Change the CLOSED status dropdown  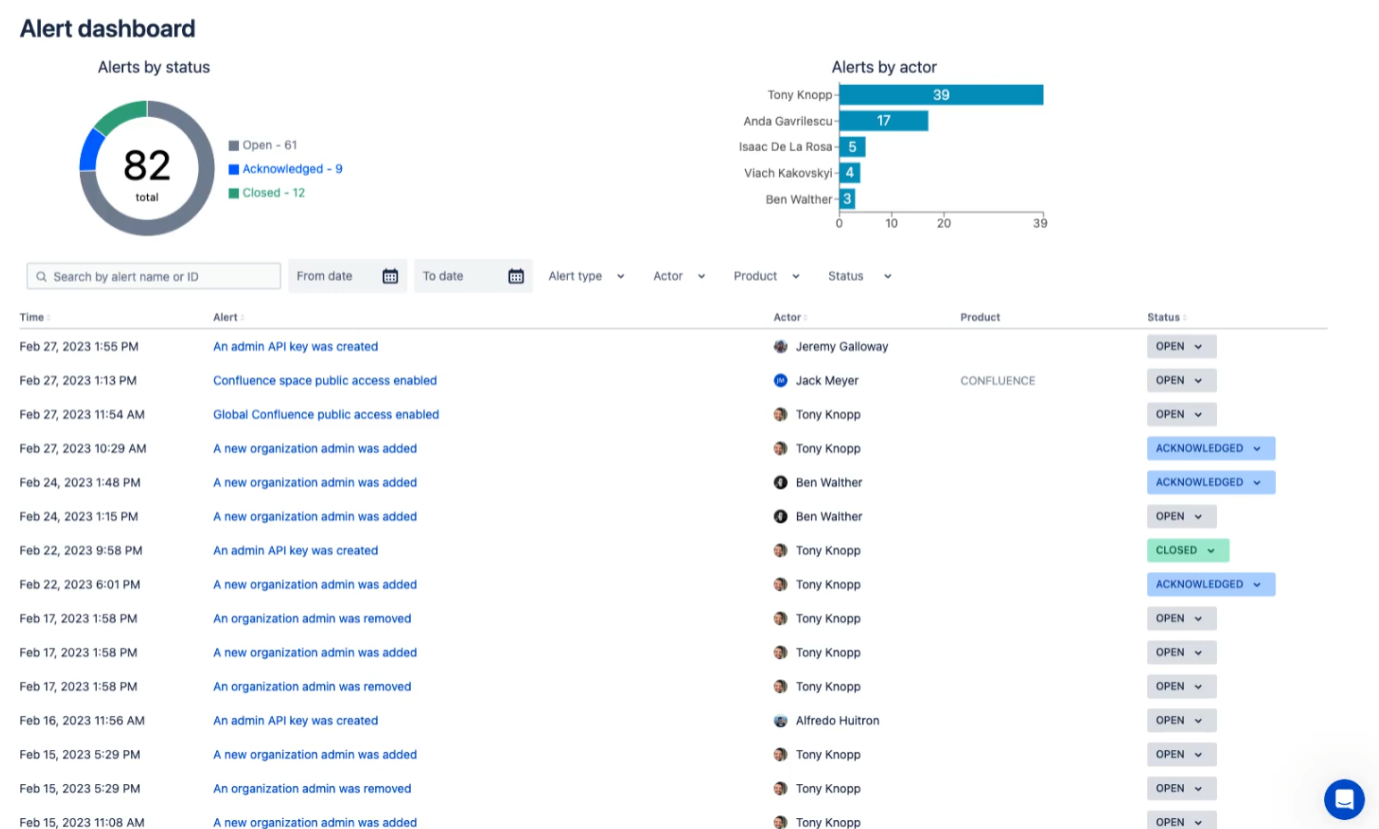[1187, 551]
